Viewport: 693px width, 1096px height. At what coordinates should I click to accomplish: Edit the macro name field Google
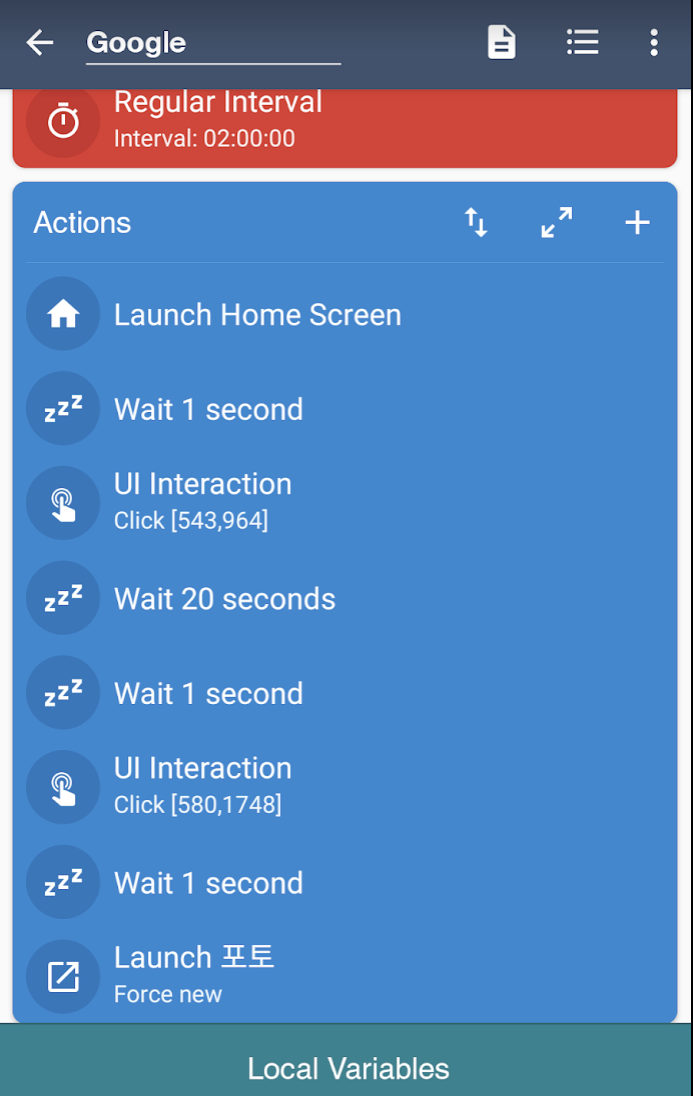point(213,43)
